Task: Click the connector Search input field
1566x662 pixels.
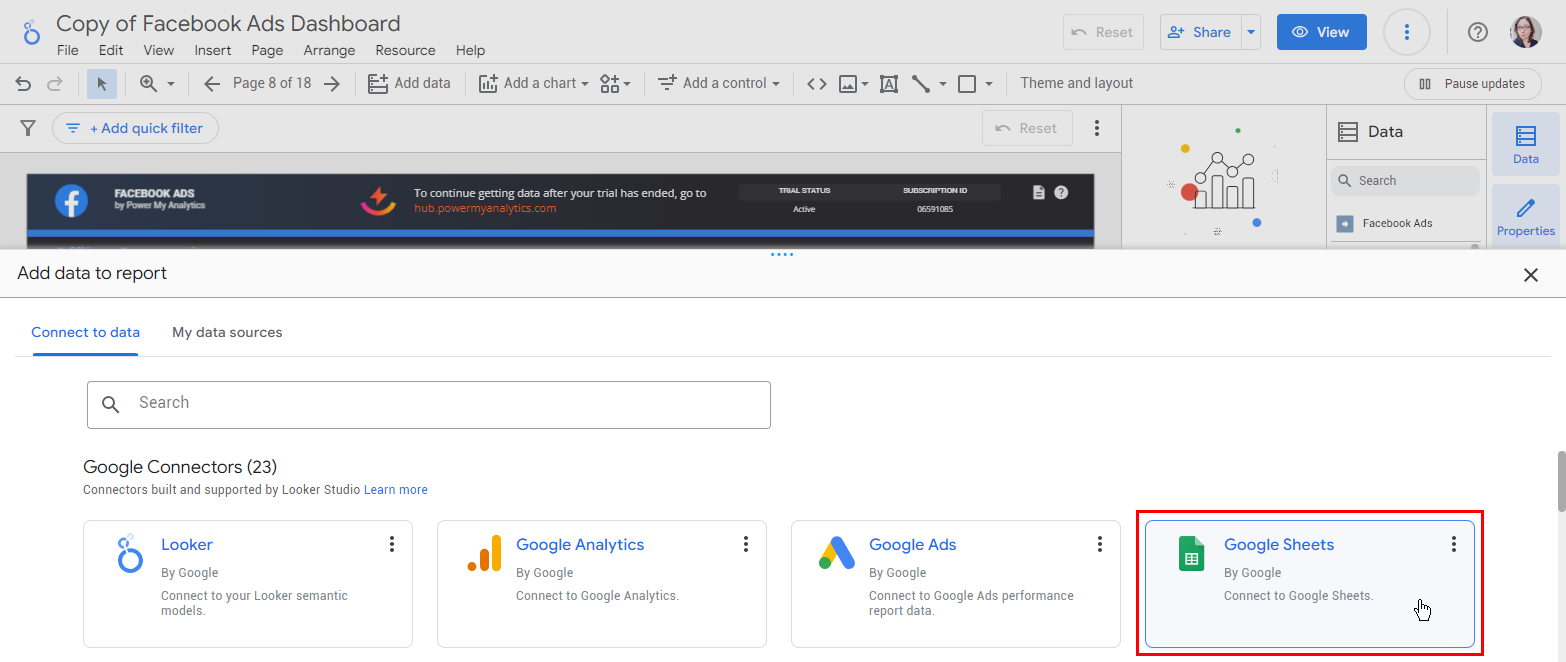Action: (x=428, y=403)
